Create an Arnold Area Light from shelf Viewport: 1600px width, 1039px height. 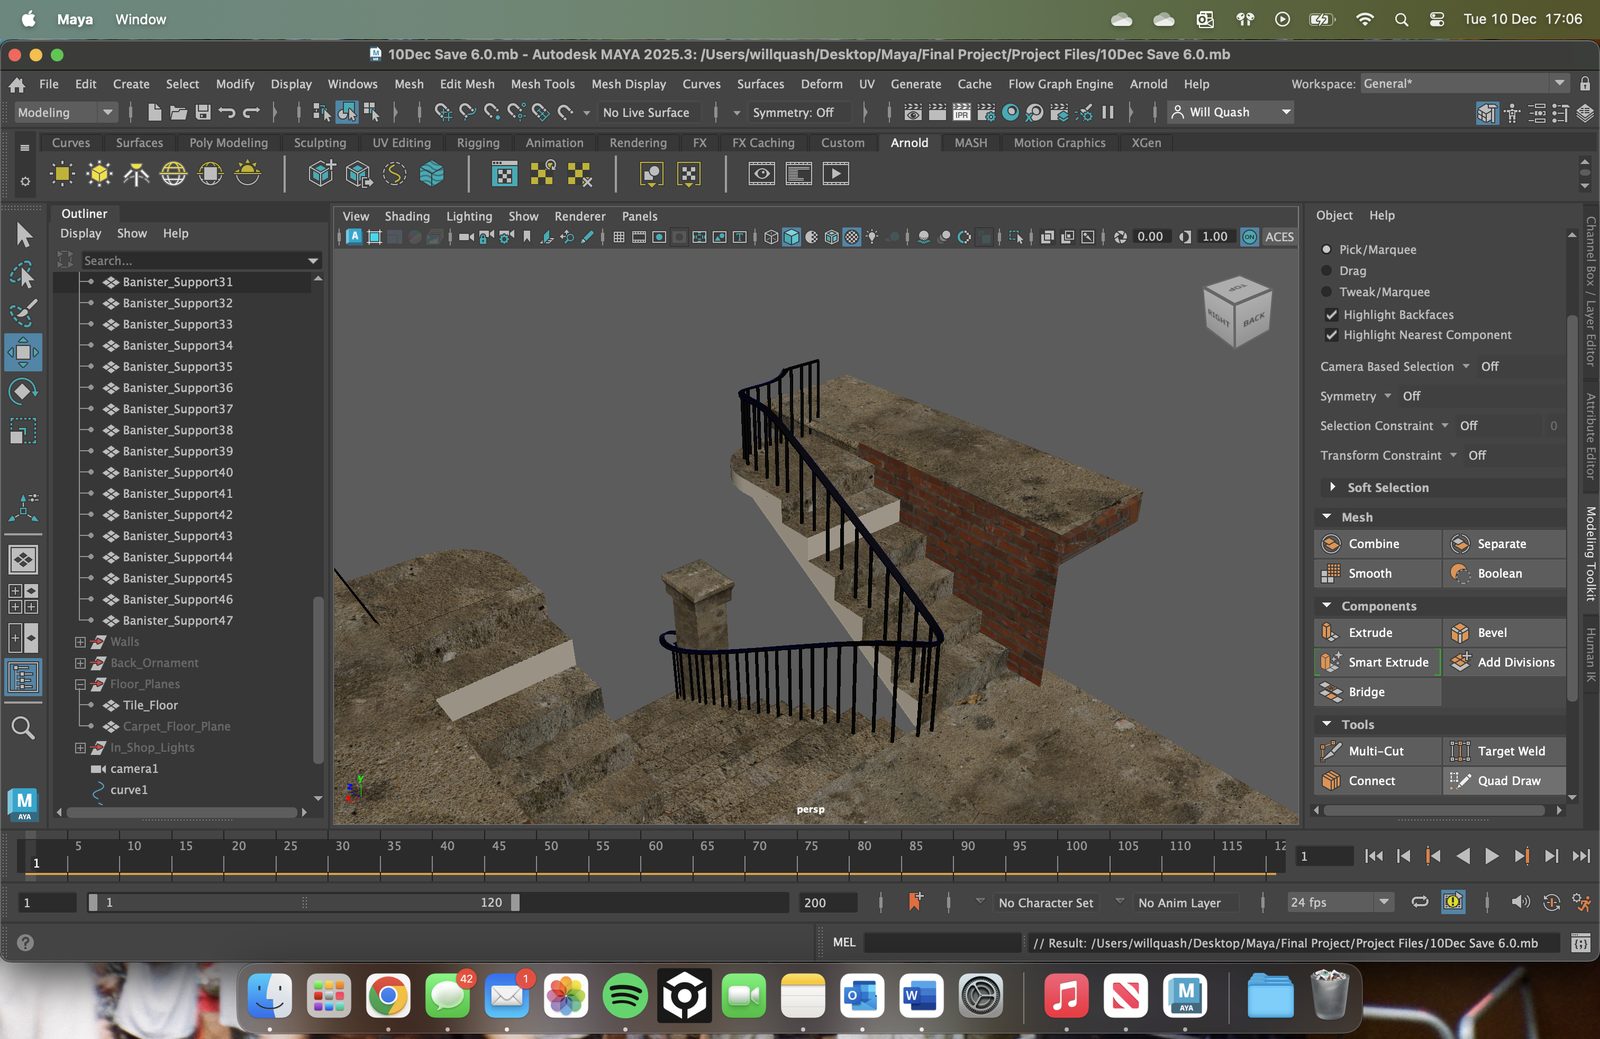[62, 174]
